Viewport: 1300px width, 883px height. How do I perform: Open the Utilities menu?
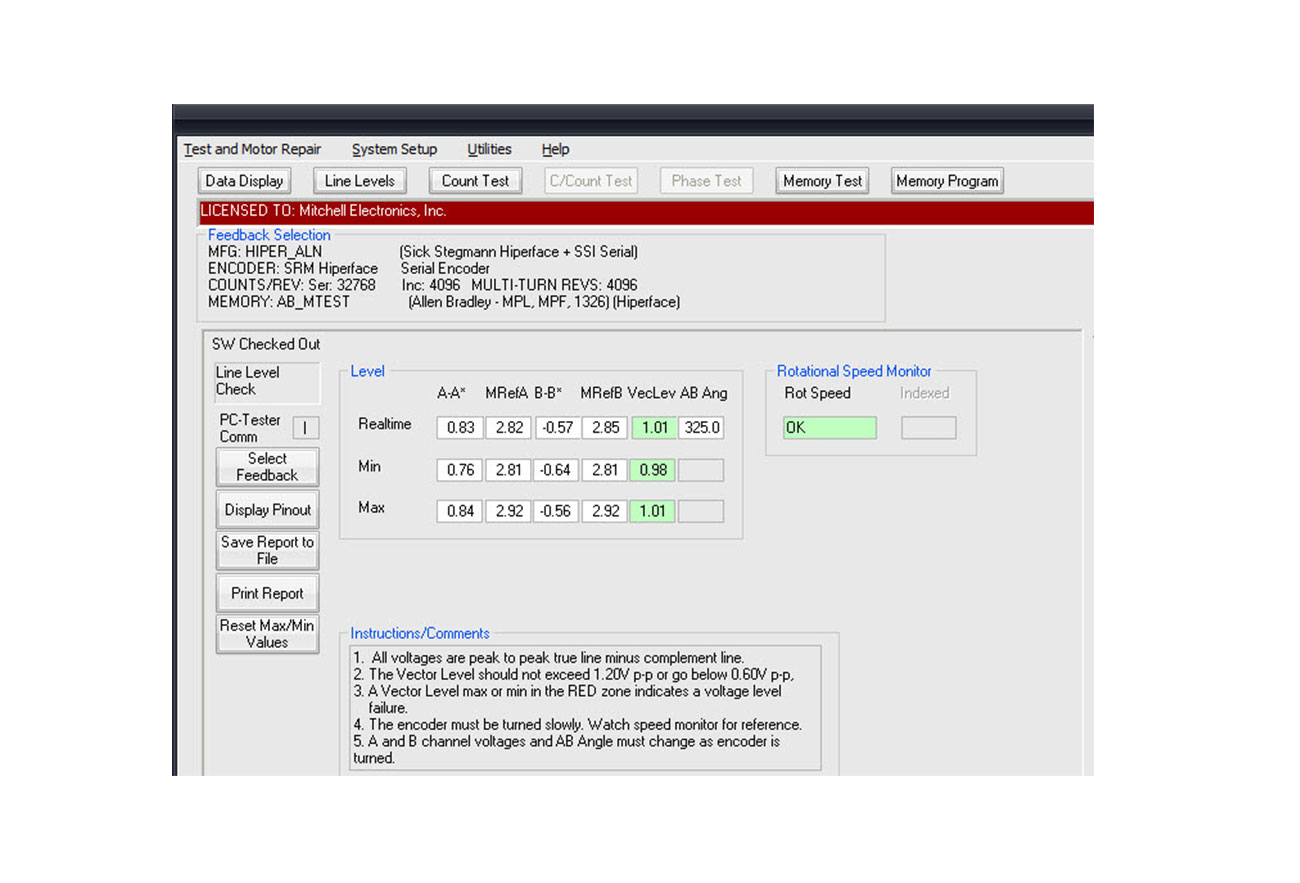pyautogui.click(x=489, y=150)
